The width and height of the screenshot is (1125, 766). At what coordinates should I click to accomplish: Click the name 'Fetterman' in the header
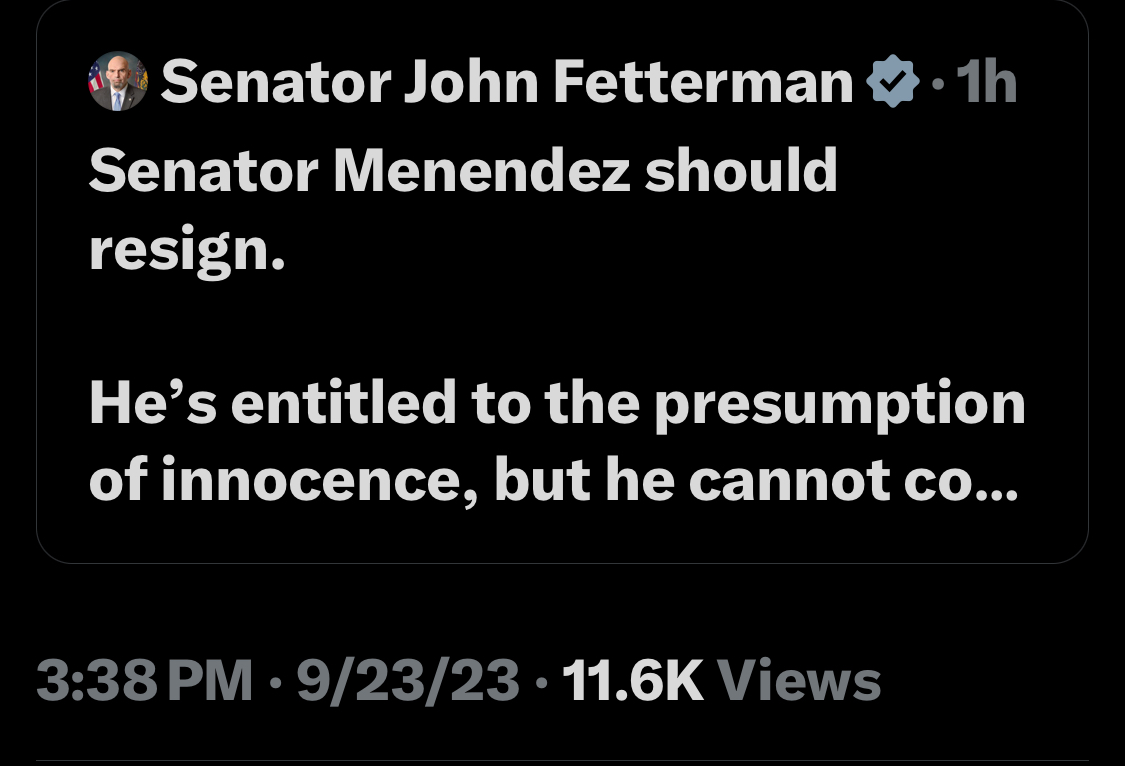point(703,82)
